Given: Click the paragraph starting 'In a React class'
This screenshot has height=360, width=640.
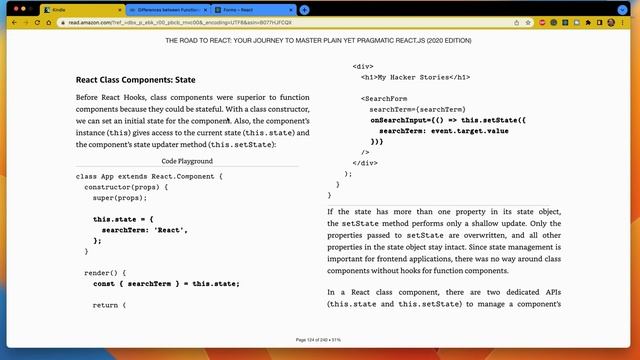Looking at the screenshot, I should tap(444, 298).
